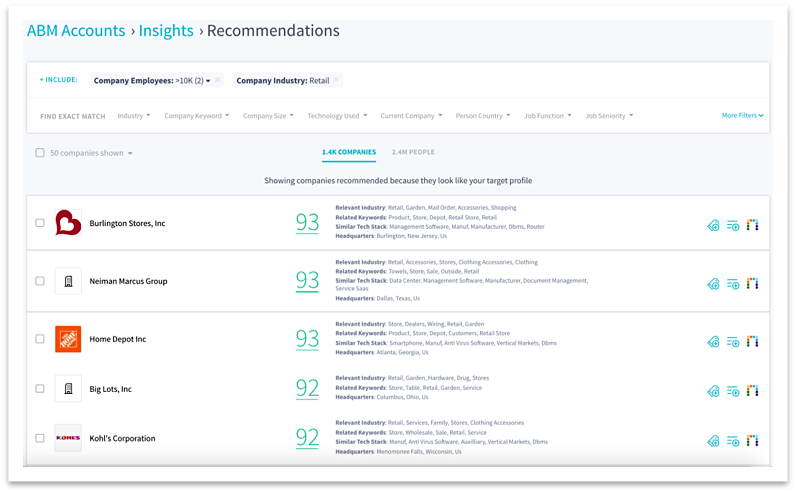Click the 93 score for Burlington Stores
This screenshot has width=796, height=493.
(x=307, y=222)
